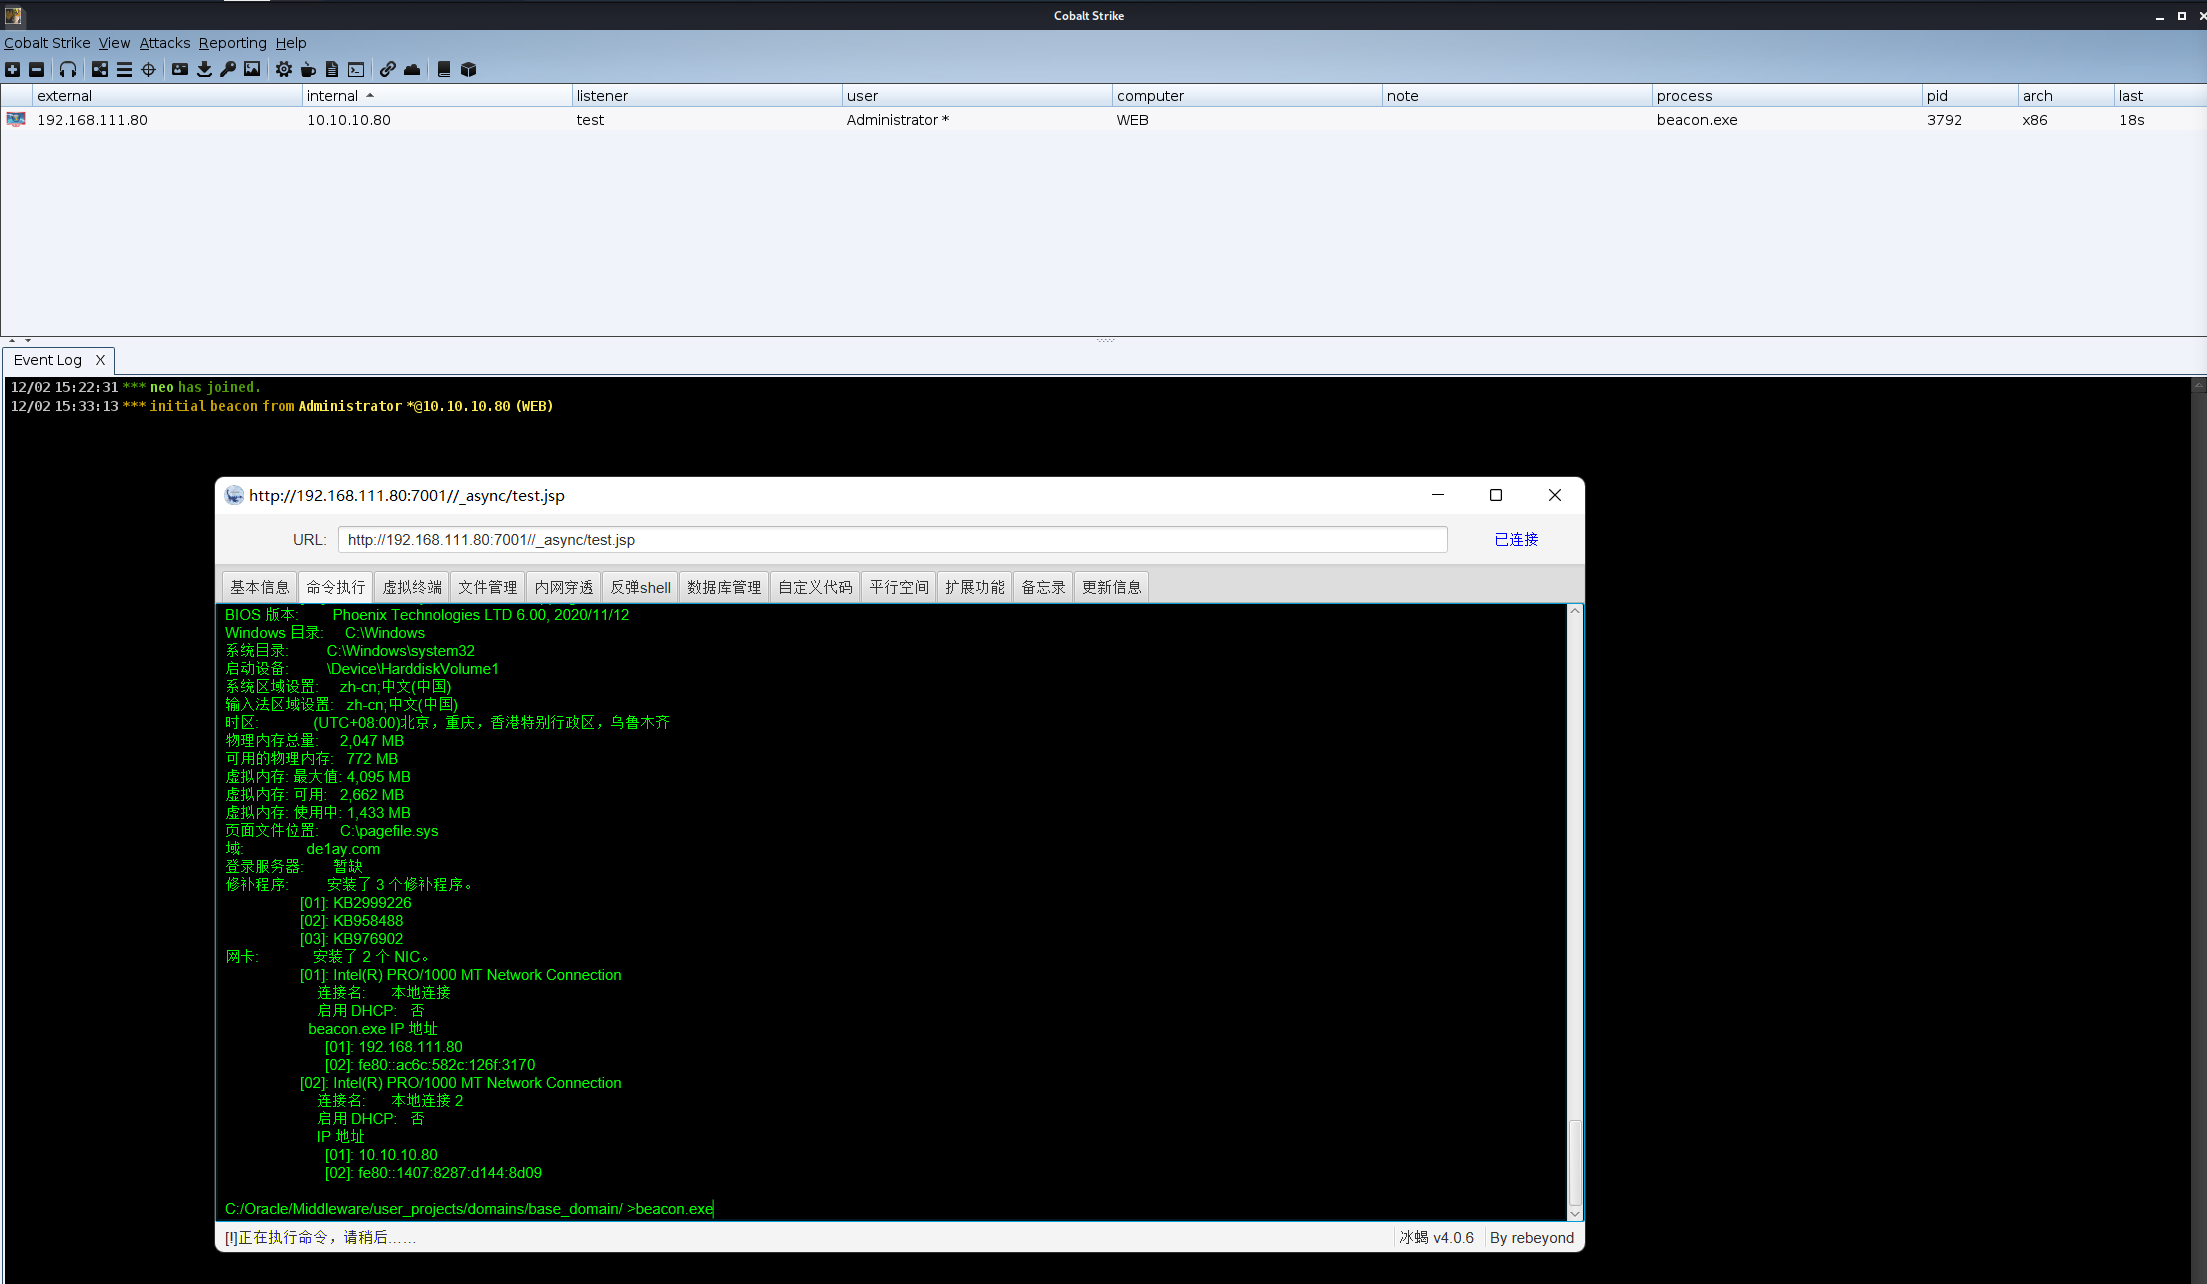Switch to 命令执行 tab

coord(336,587)
